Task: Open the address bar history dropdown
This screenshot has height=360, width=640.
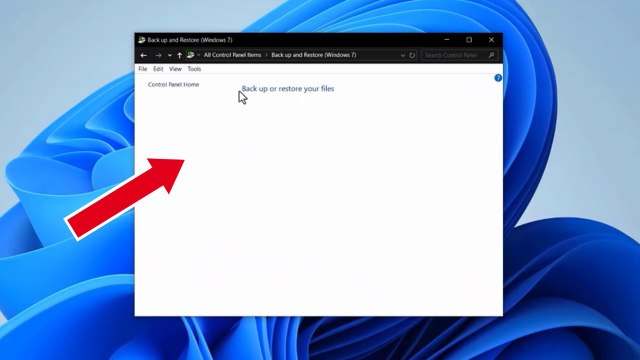Action: (x=402, y=56)
